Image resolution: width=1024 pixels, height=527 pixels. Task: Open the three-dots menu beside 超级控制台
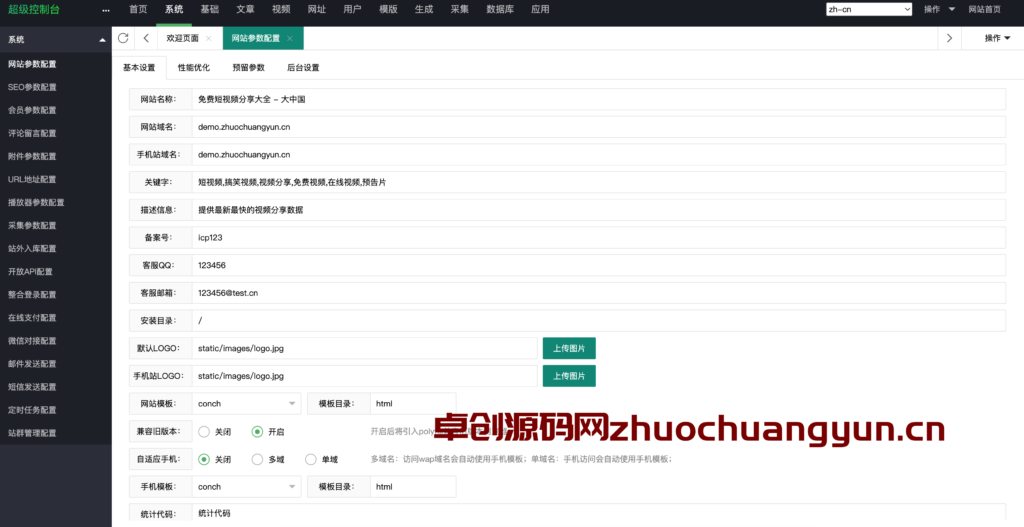(x=106, y=10)
